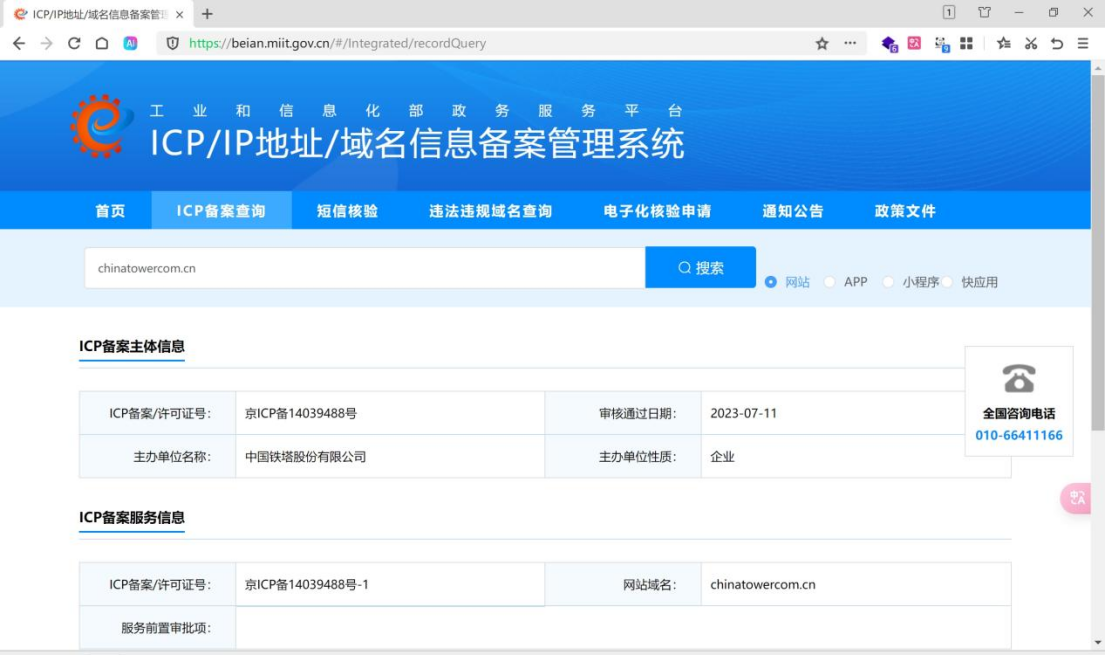Open the scissors screenshot tool
The image size is (1106, 655).
tap(1031, 44)
